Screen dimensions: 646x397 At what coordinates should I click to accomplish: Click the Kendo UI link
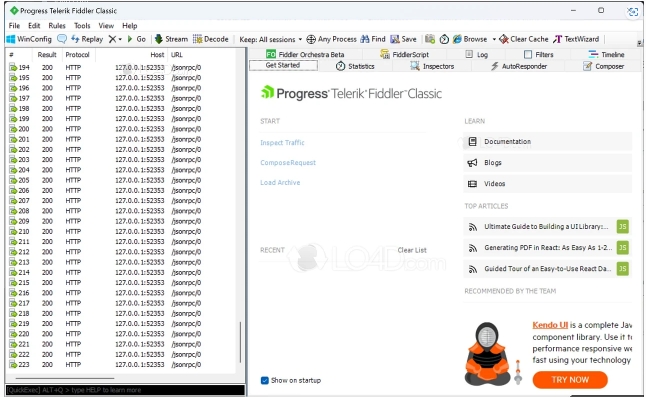point(550,325)
